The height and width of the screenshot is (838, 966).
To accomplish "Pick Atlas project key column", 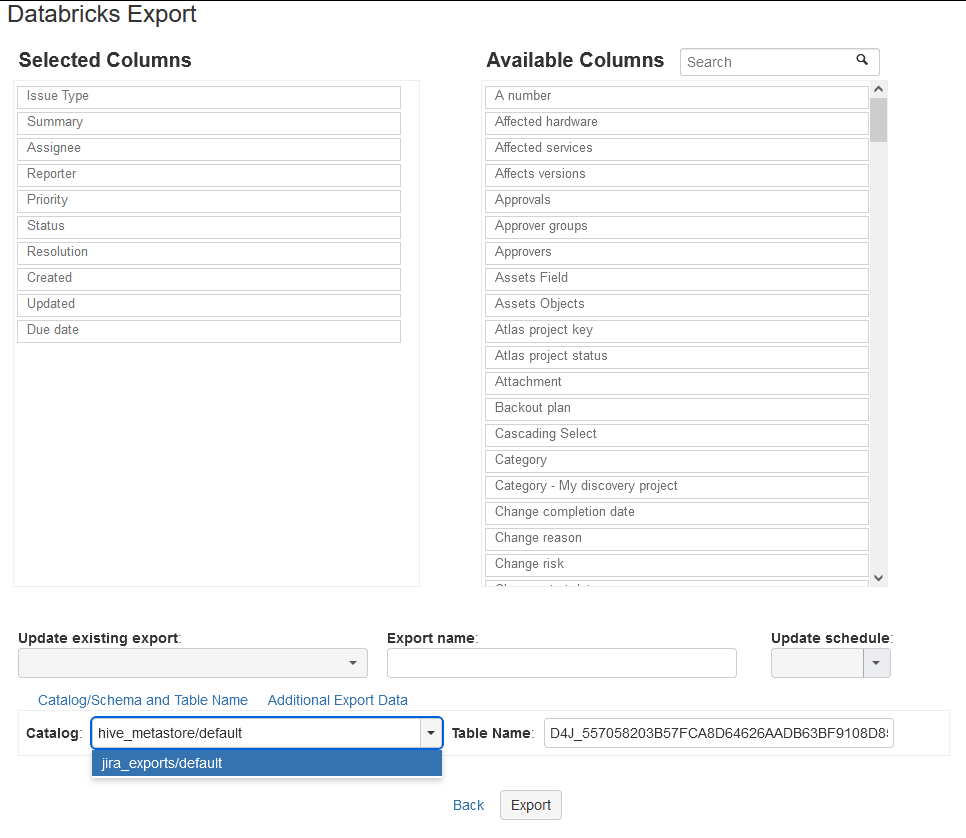I will [x=677, y=331].
